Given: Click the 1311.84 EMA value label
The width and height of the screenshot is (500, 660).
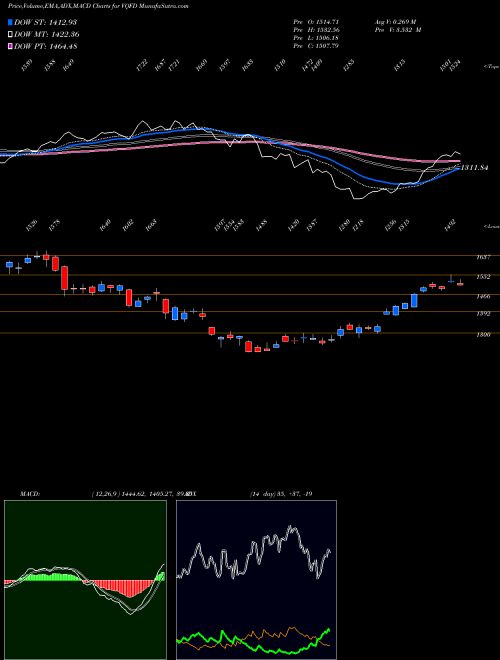Looking at the screenshot, I should click(x=474, y=168).
